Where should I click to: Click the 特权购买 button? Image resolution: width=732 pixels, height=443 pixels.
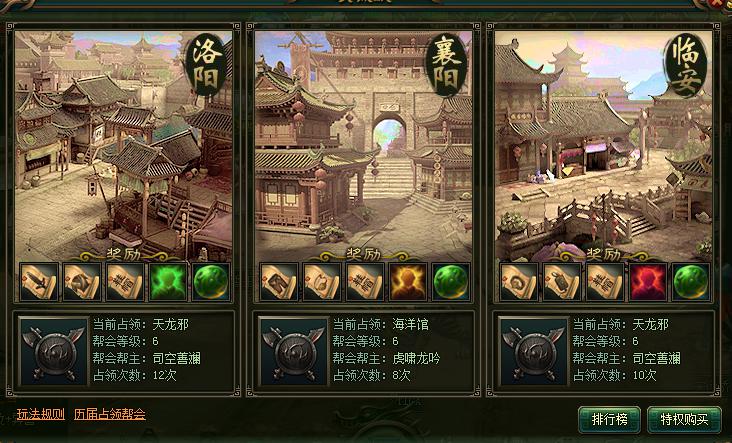click(x=684, y=419)
